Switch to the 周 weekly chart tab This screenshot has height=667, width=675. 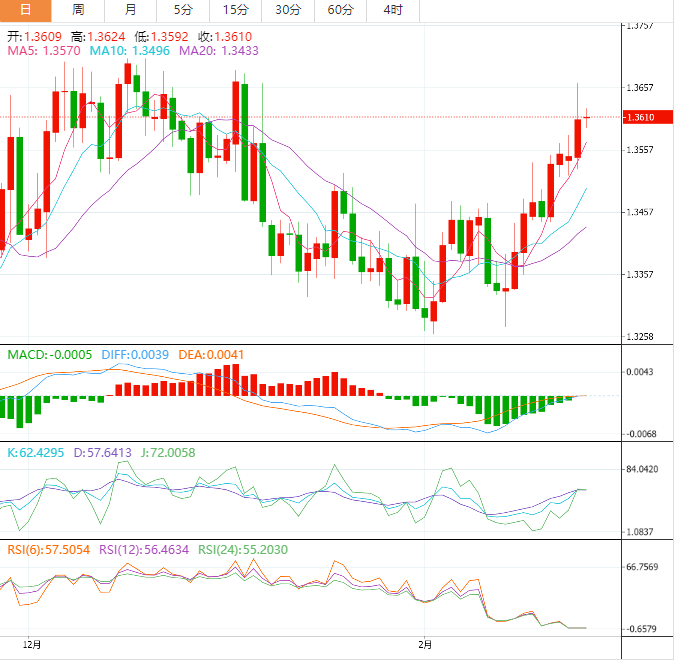[x=78, y=10]
